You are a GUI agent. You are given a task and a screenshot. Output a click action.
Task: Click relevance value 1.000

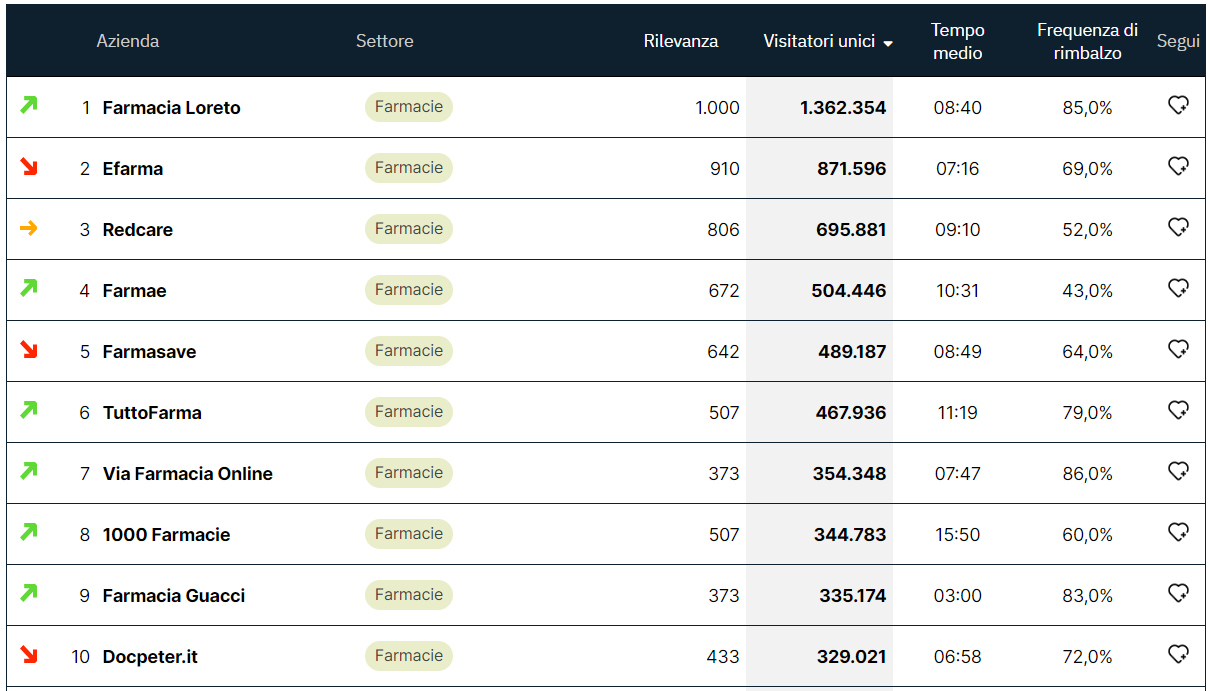[x=717, y=108]
